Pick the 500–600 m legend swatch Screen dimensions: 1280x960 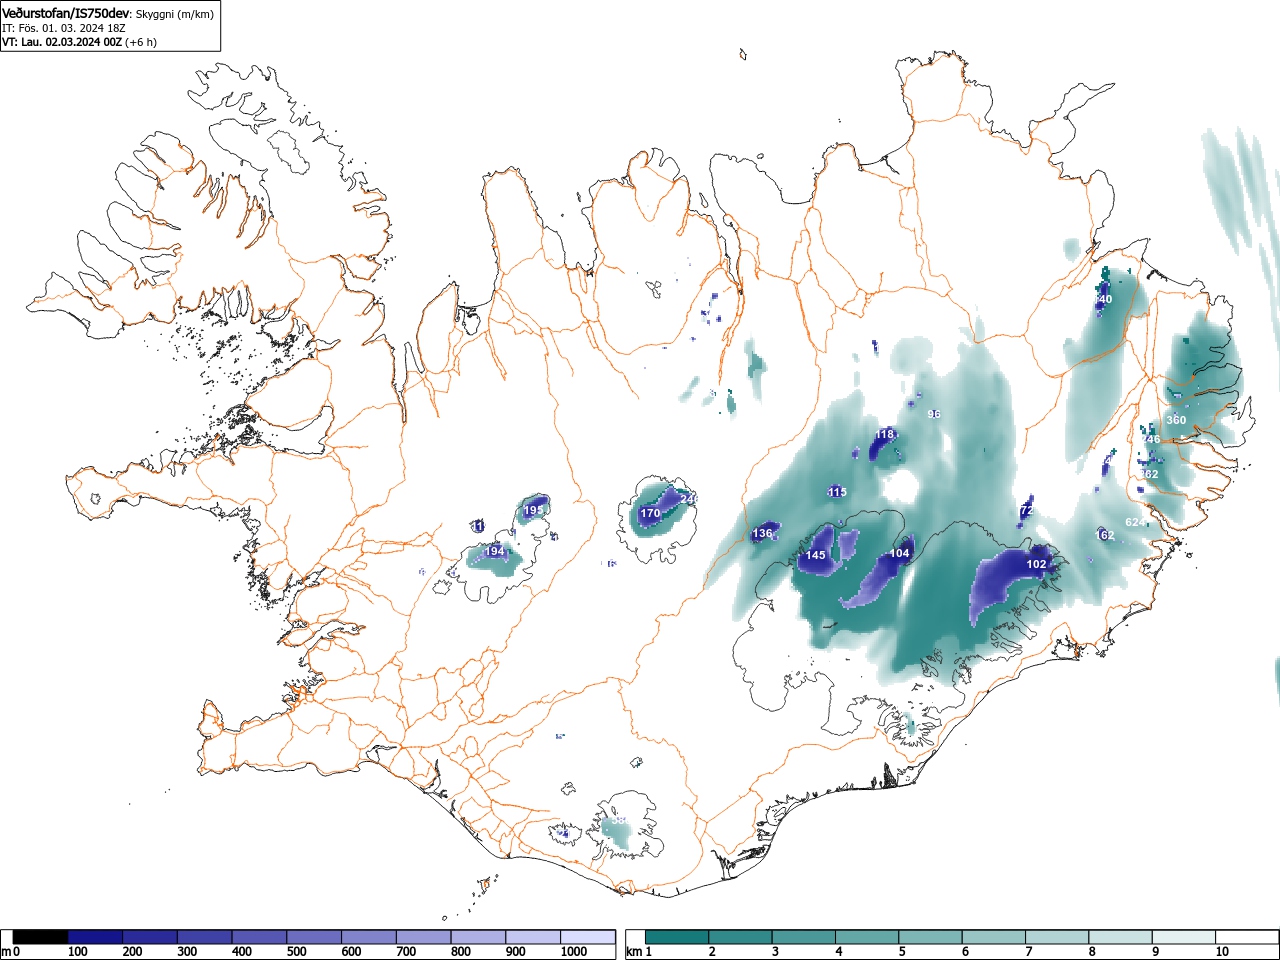point(314,937)
